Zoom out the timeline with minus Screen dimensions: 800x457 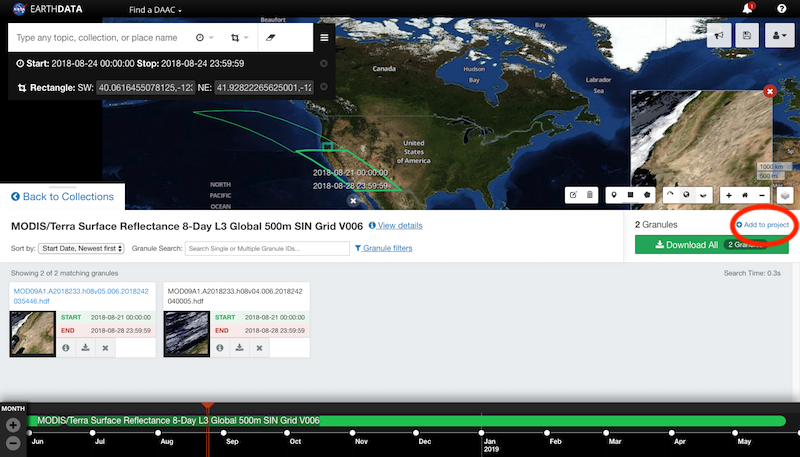(13, 443)
